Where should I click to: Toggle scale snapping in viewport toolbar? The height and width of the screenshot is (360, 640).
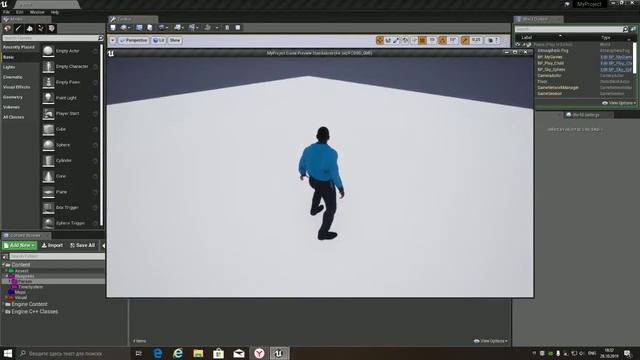point(465,40)
